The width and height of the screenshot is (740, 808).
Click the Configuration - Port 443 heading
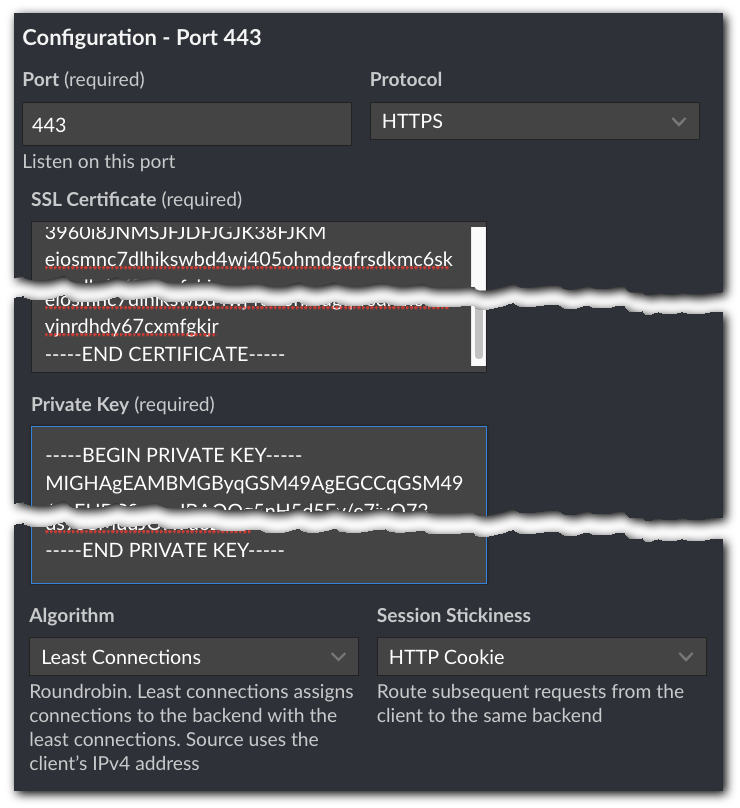pos(142,38)
